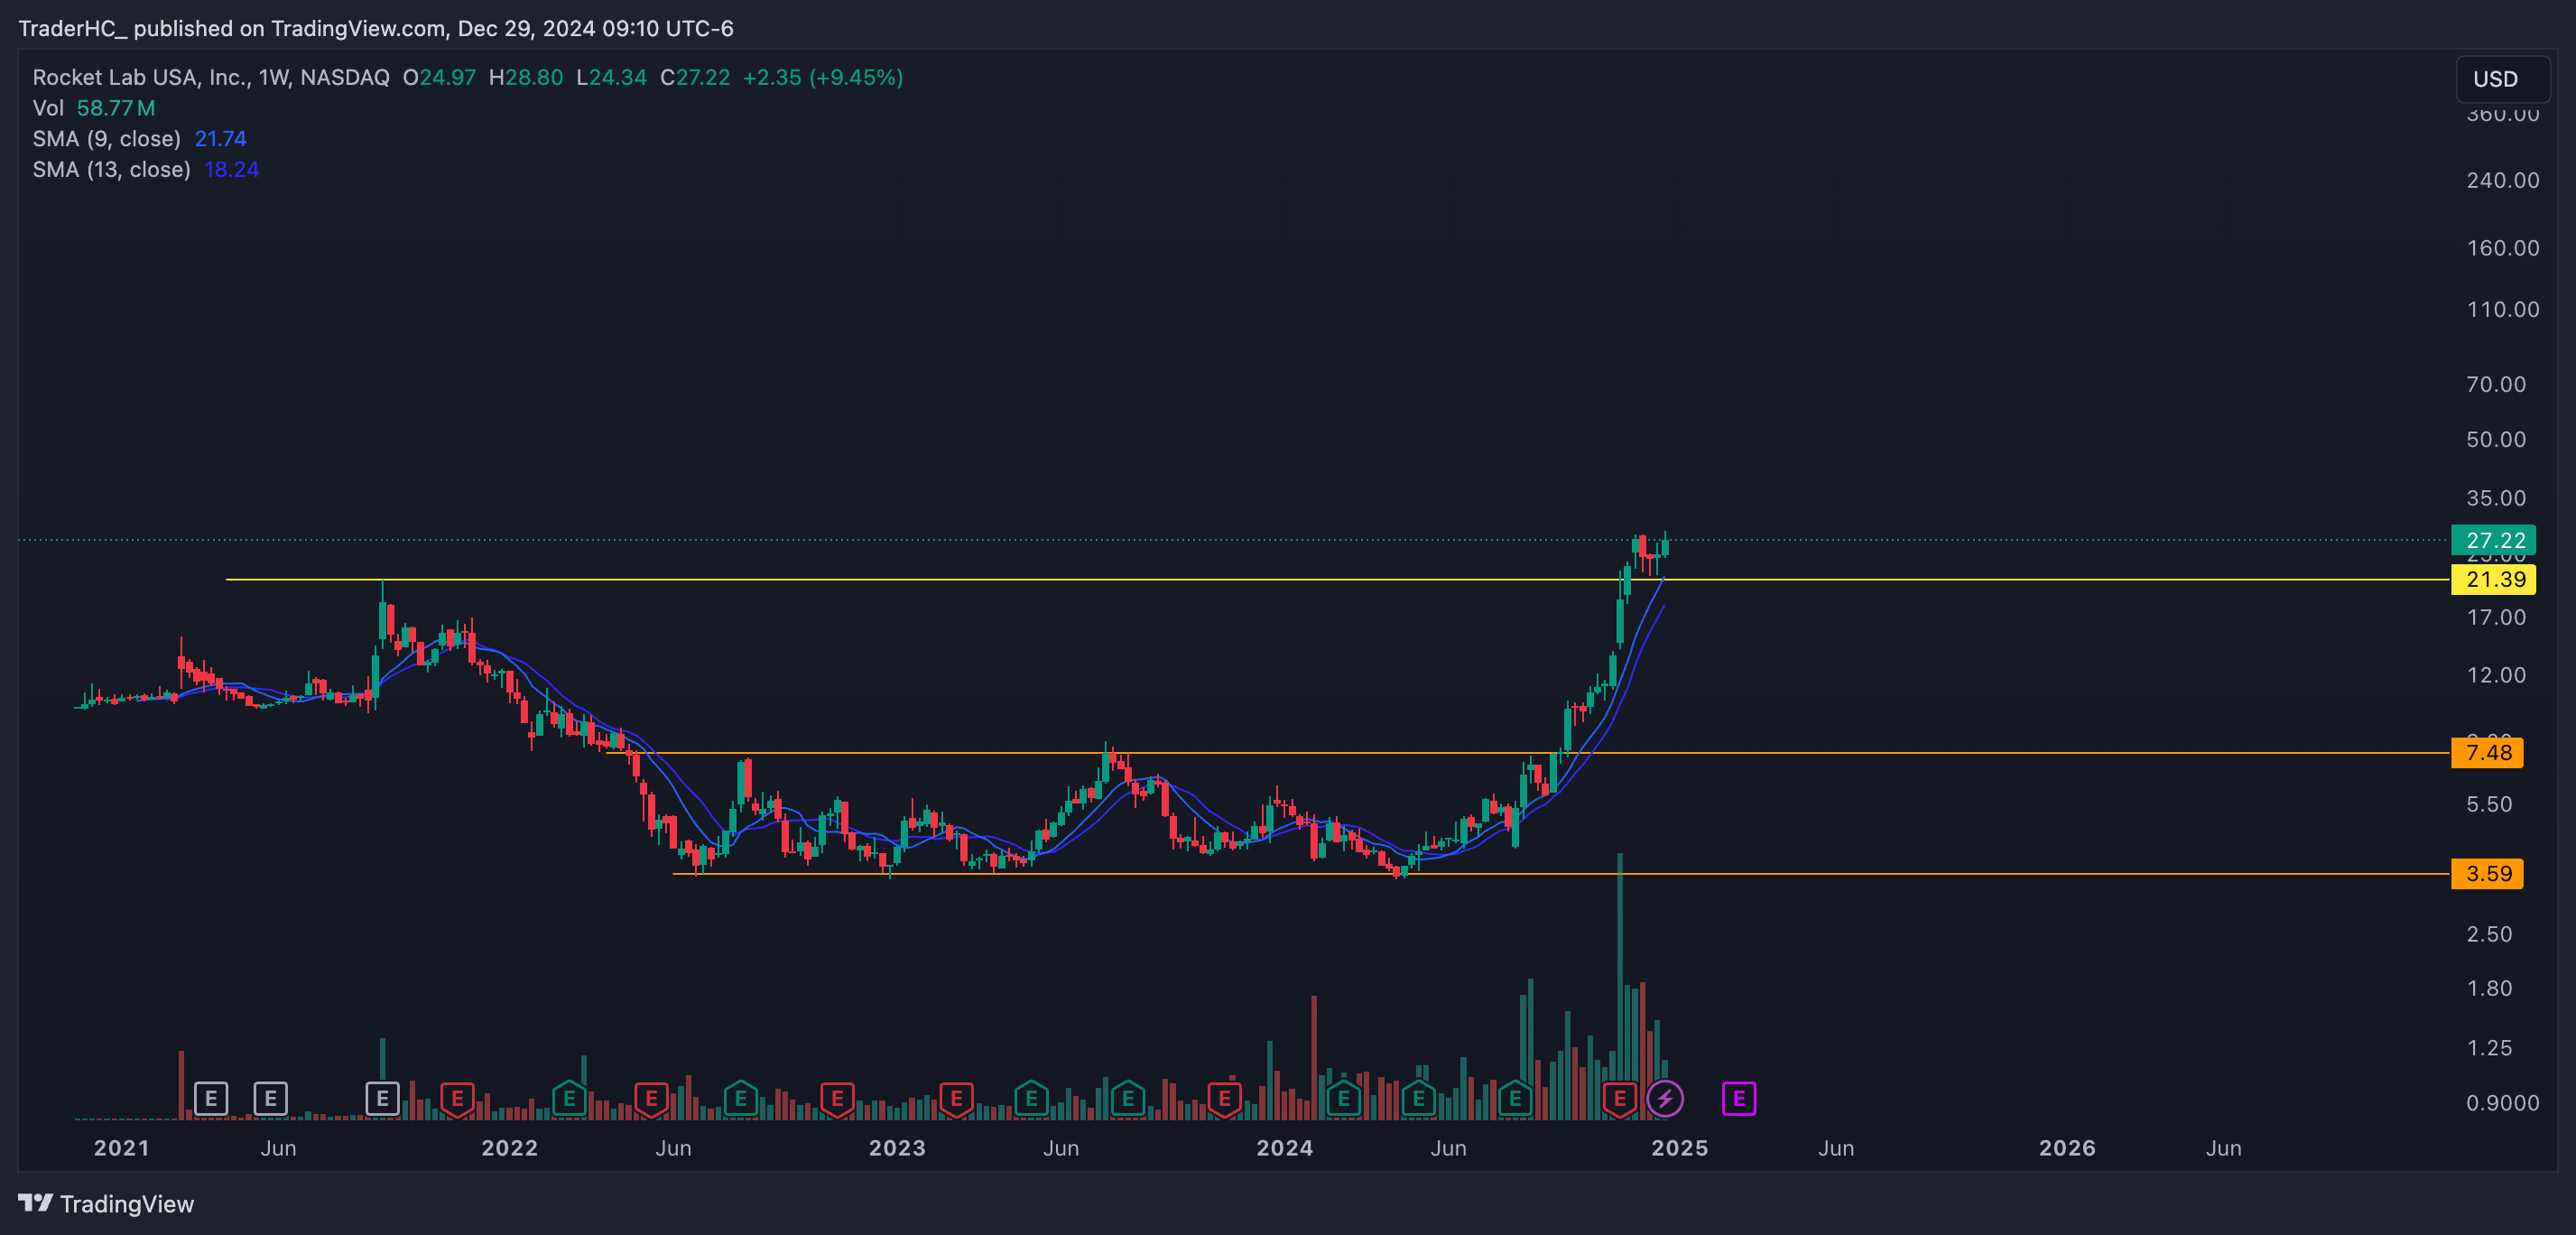
Task: Click the red earnings marker just before 2023
Action: point(837,1099)
